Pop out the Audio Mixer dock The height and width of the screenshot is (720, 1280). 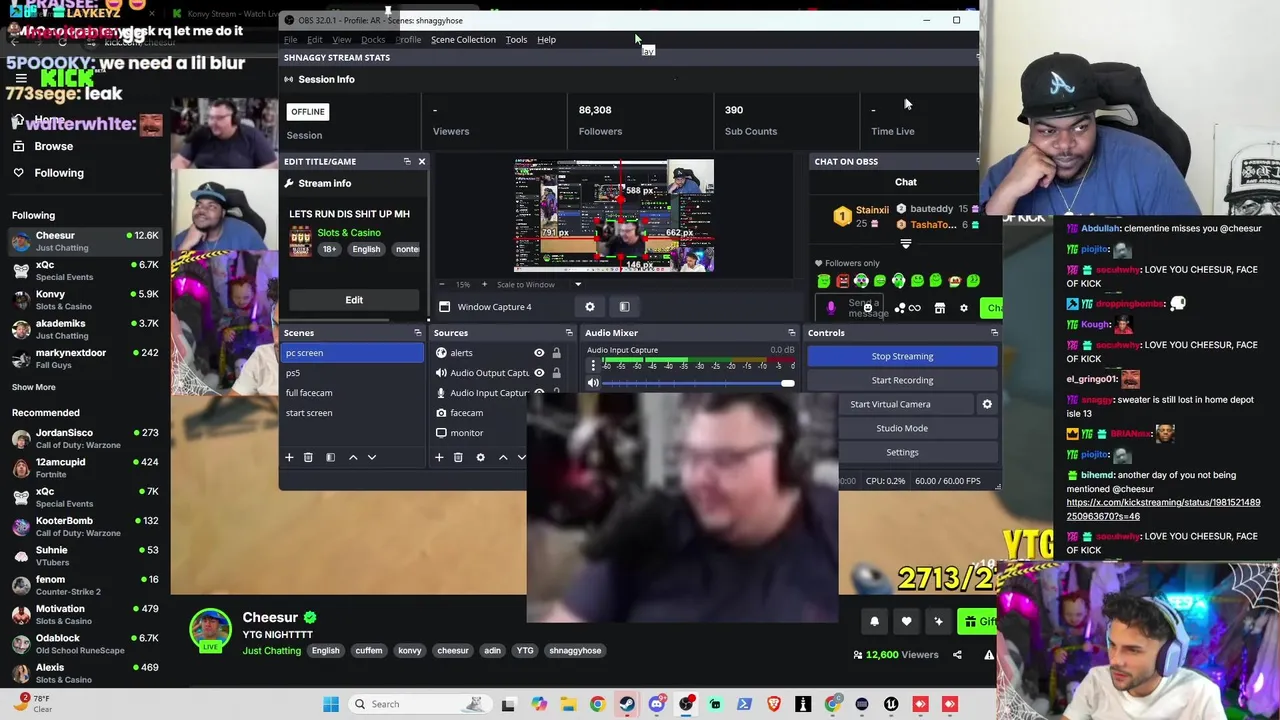coord(791,333)
